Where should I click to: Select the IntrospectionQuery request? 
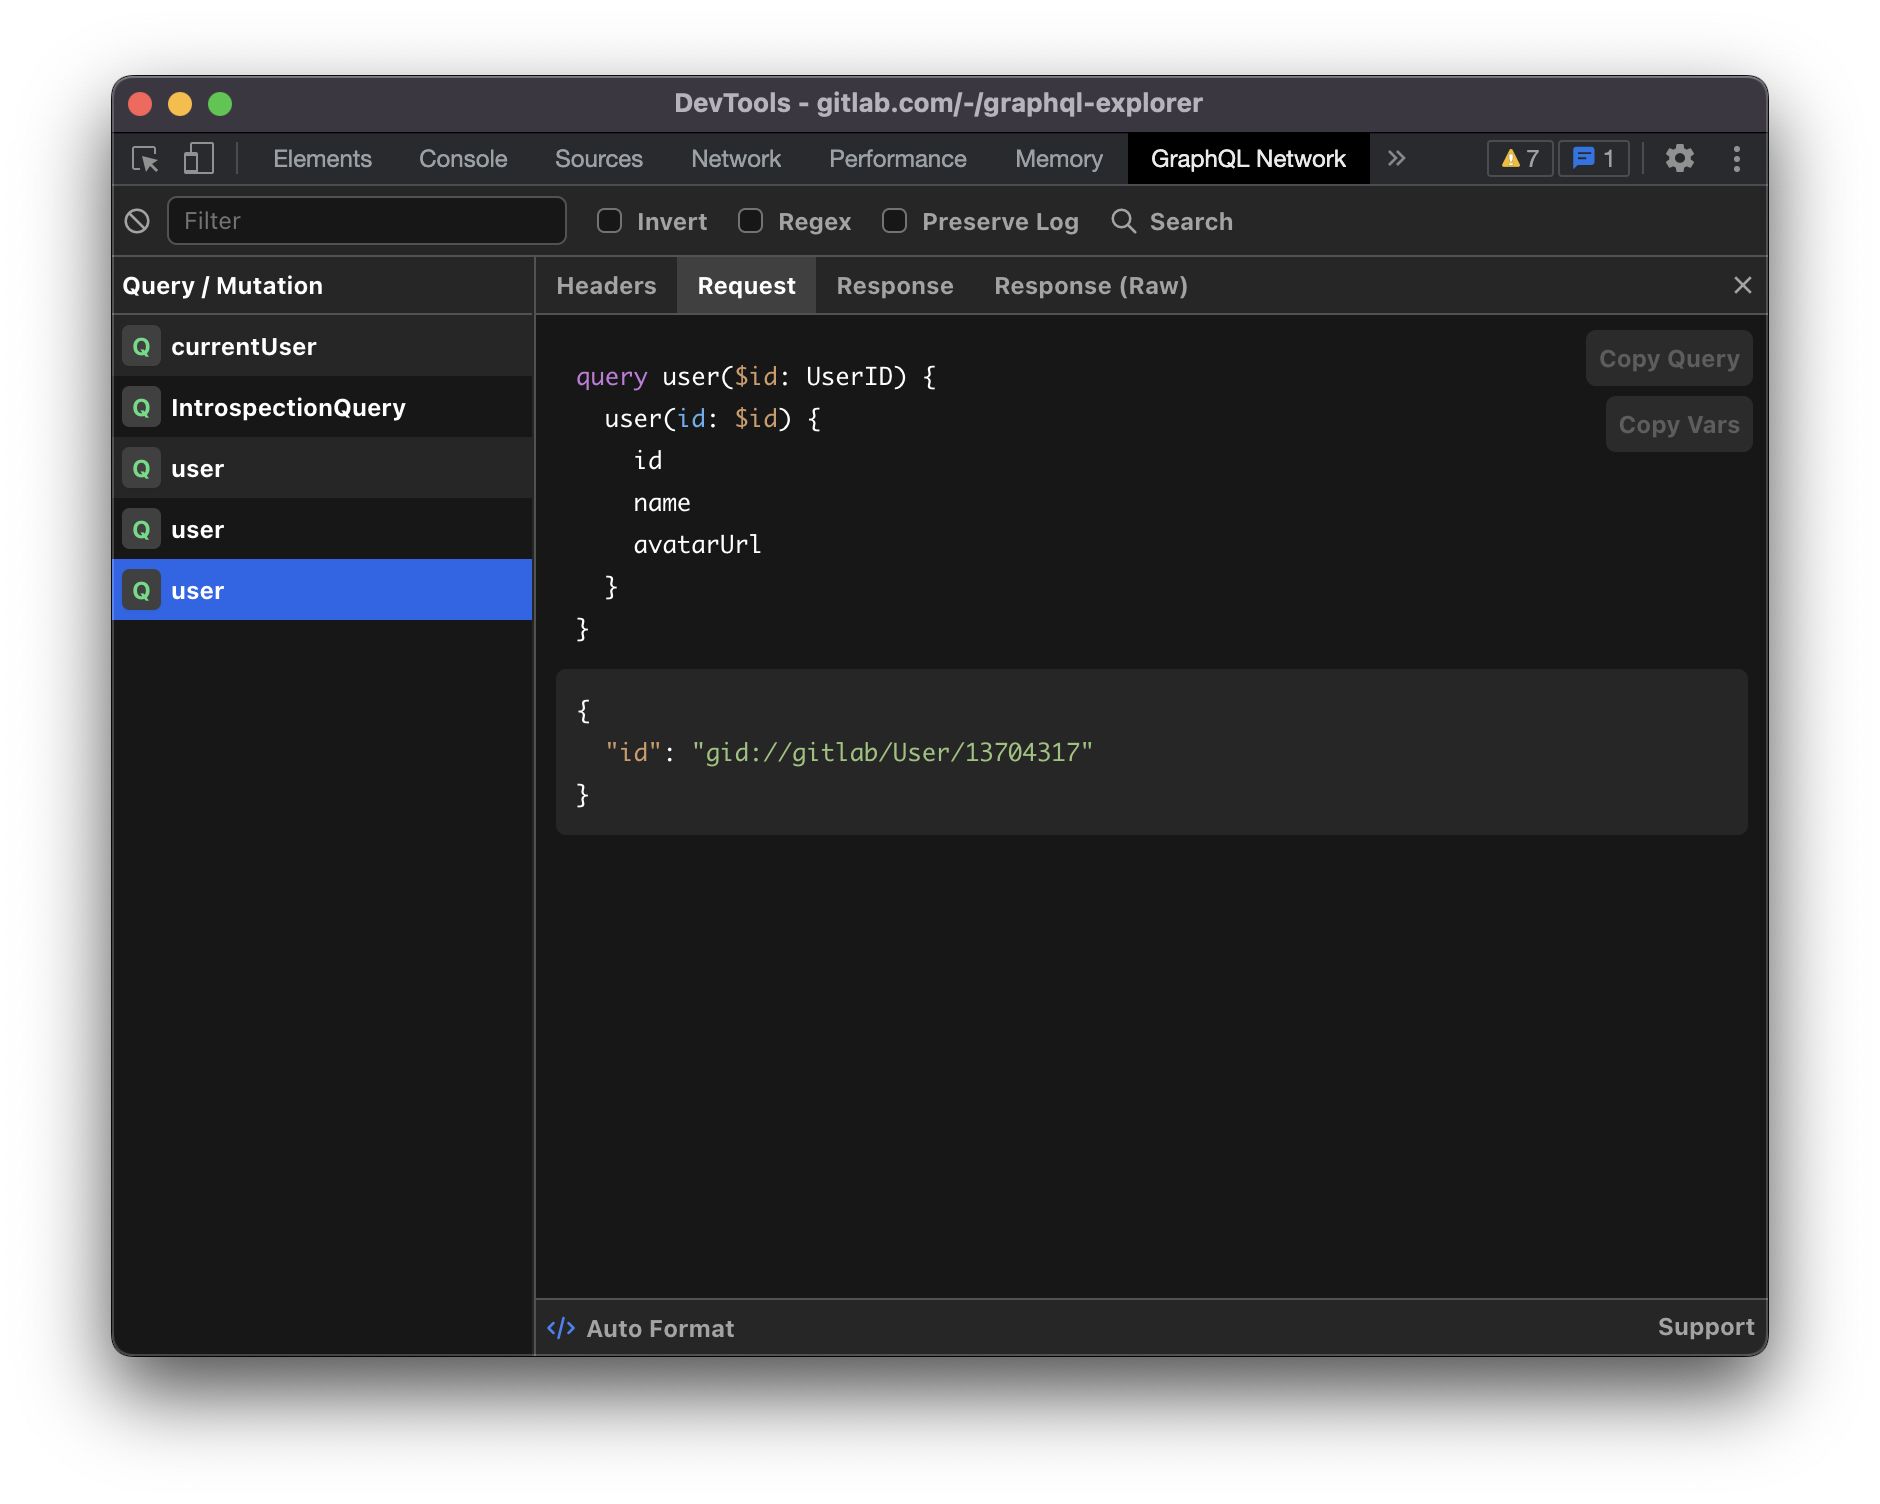tap(288, 408)
